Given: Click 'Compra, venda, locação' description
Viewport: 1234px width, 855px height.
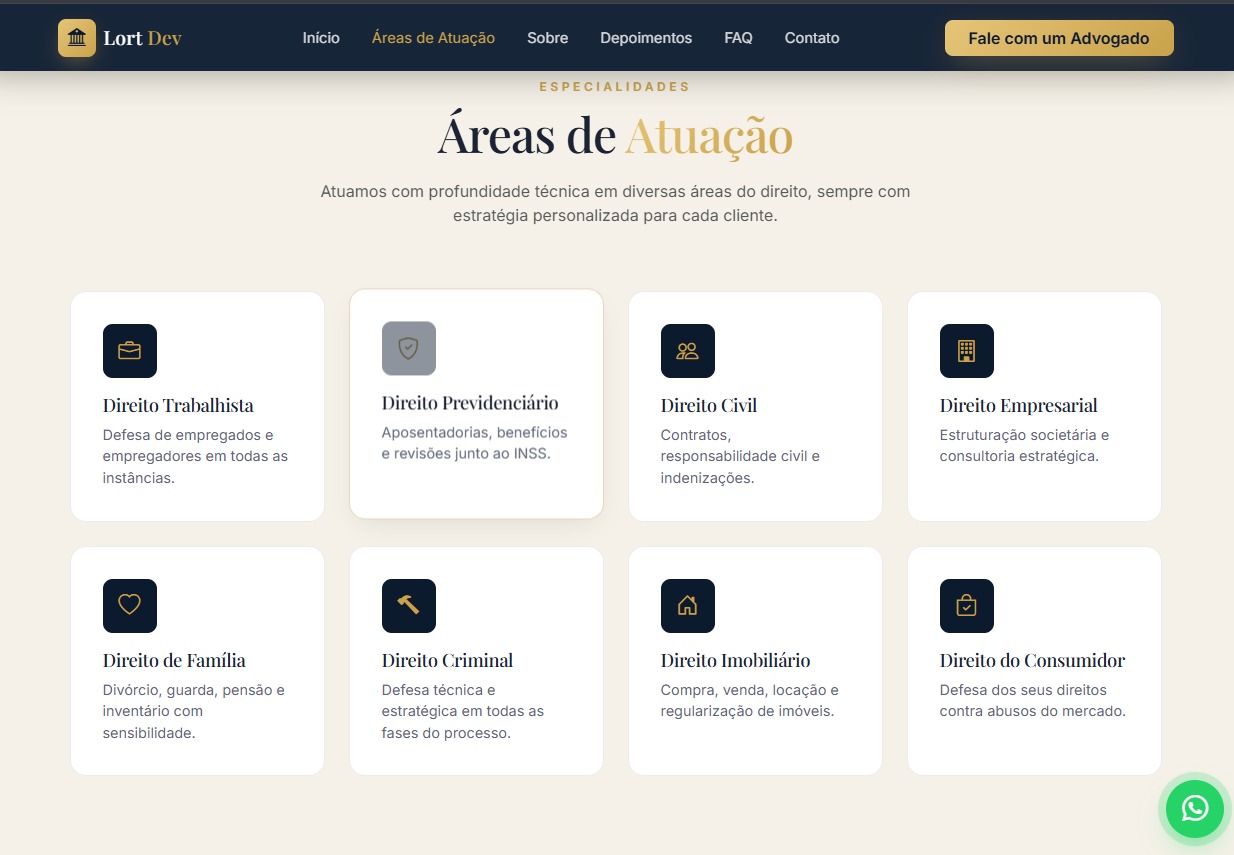Looking at the screenshot, I should click(750, 701).
